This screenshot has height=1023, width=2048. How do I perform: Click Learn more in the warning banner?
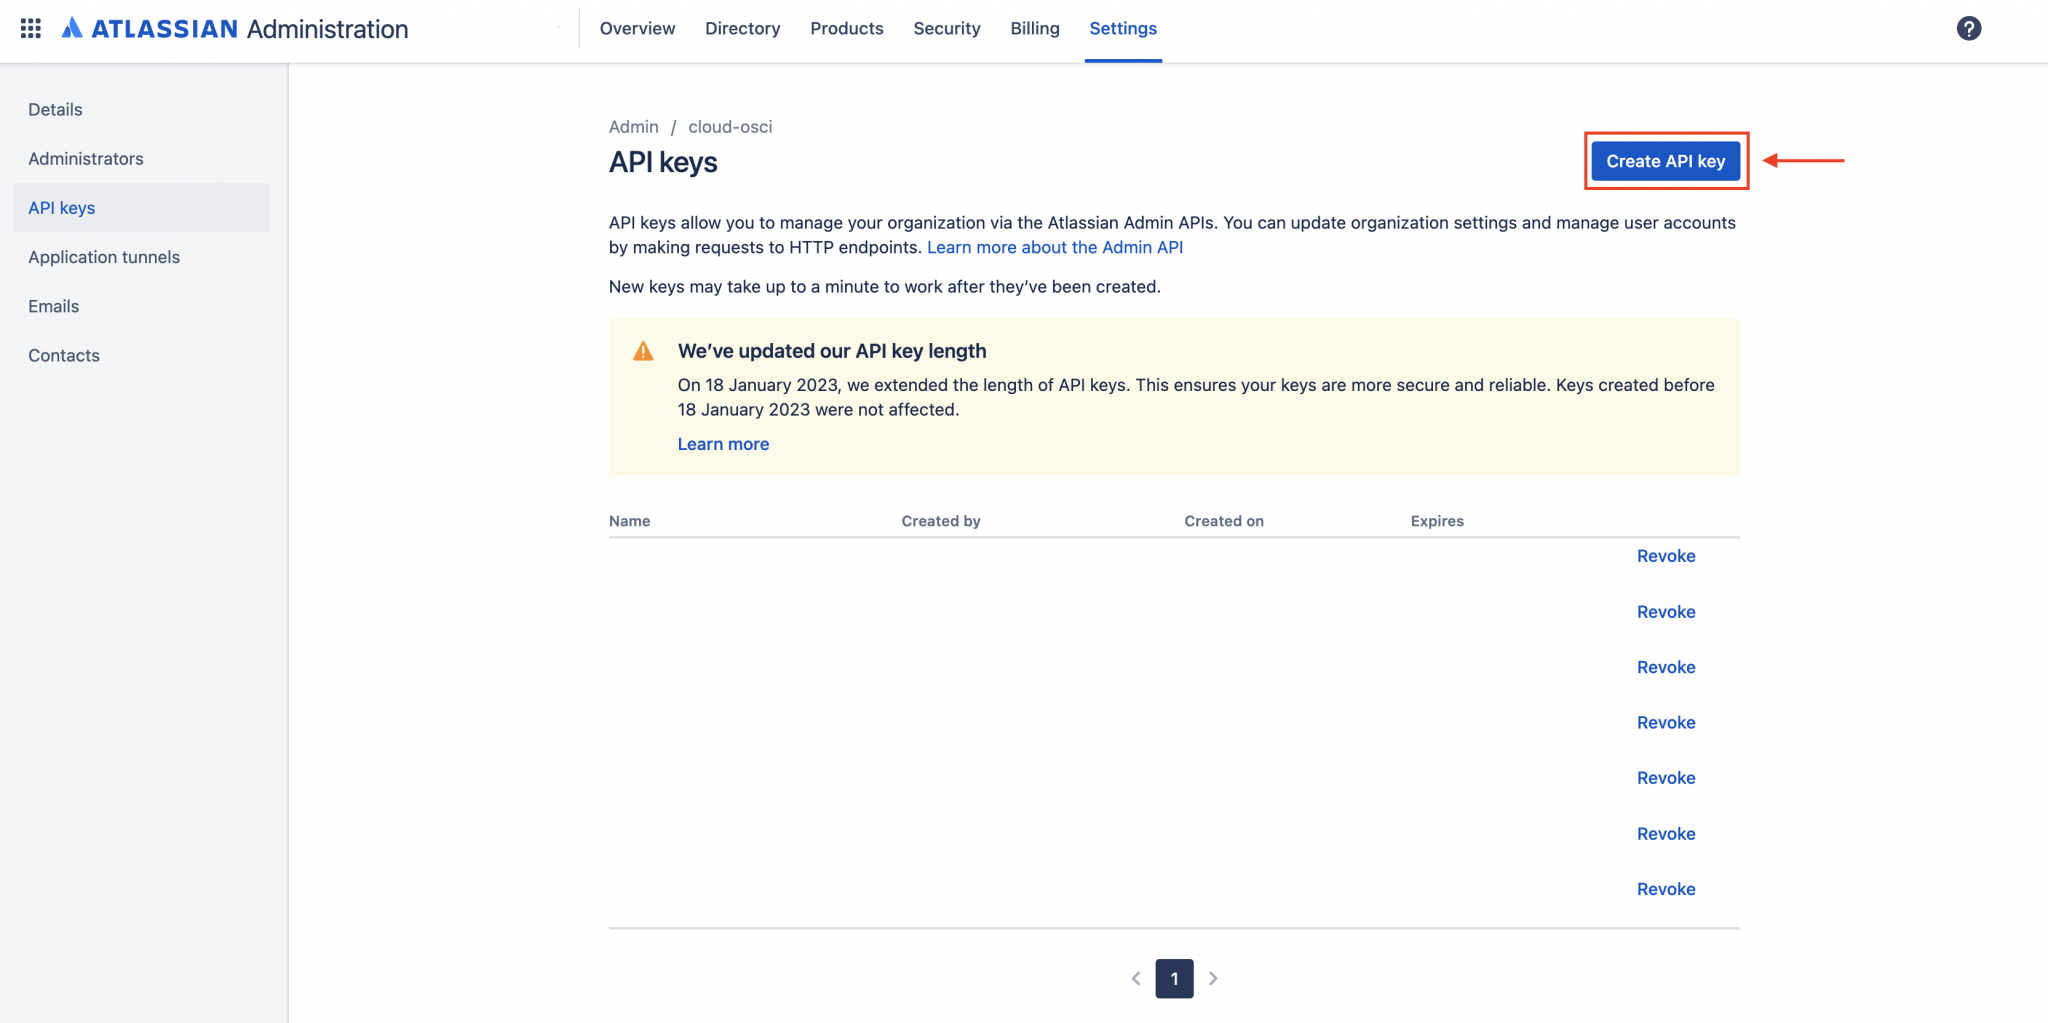pyautogui.click(x=723, y=443)
